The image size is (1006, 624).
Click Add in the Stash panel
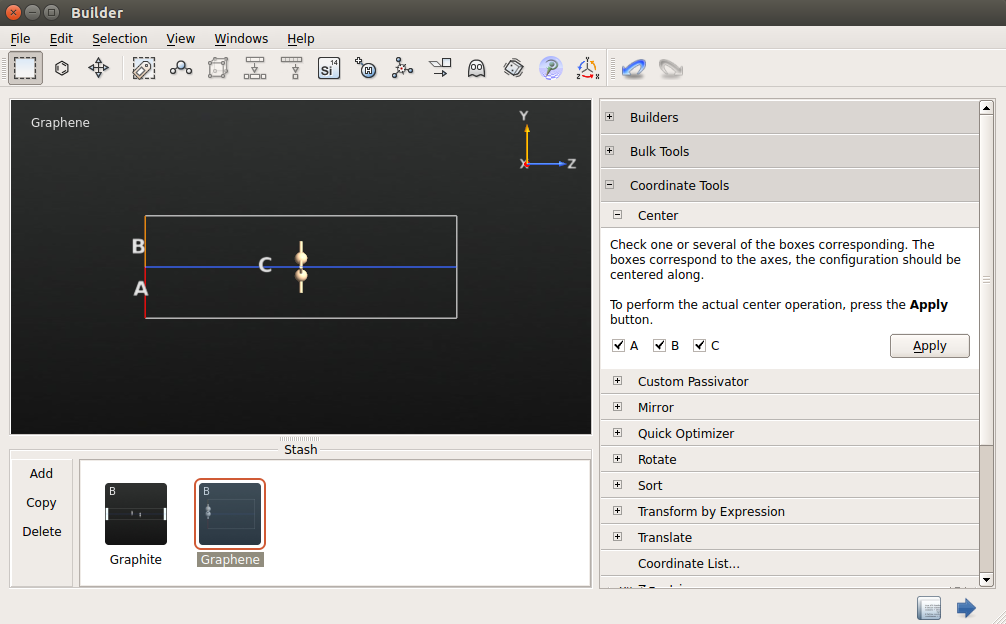pyautogui.click(x=41, y=474)
